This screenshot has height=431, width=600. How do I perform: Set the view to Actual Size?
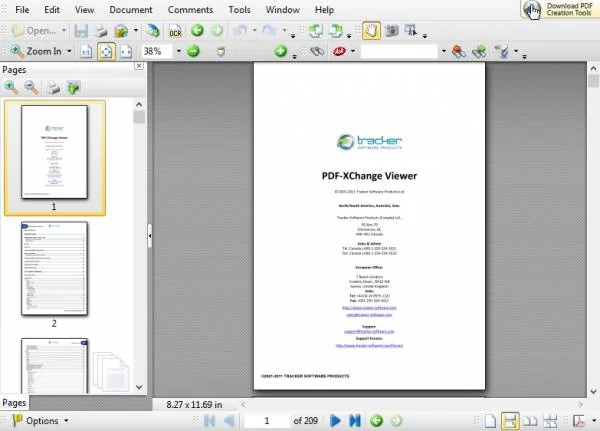(x=86, y=51)
